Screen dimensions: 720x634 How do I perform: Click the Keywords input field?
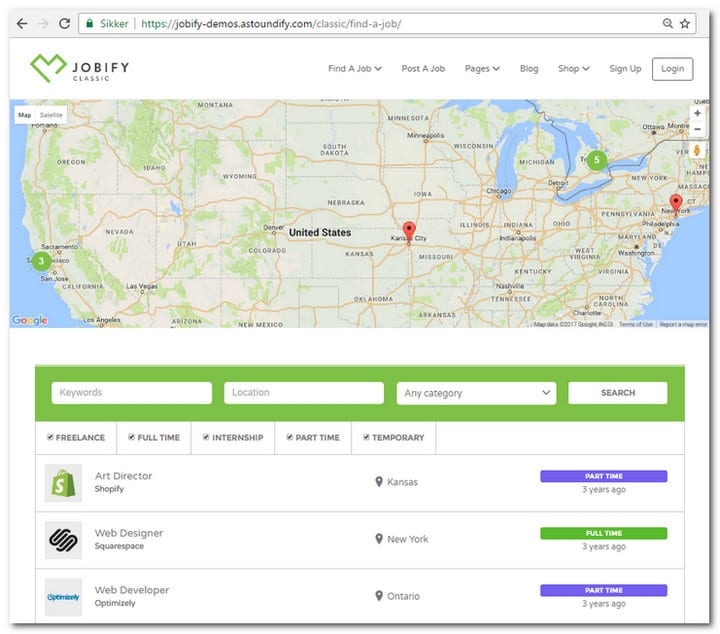click(131, 393)
